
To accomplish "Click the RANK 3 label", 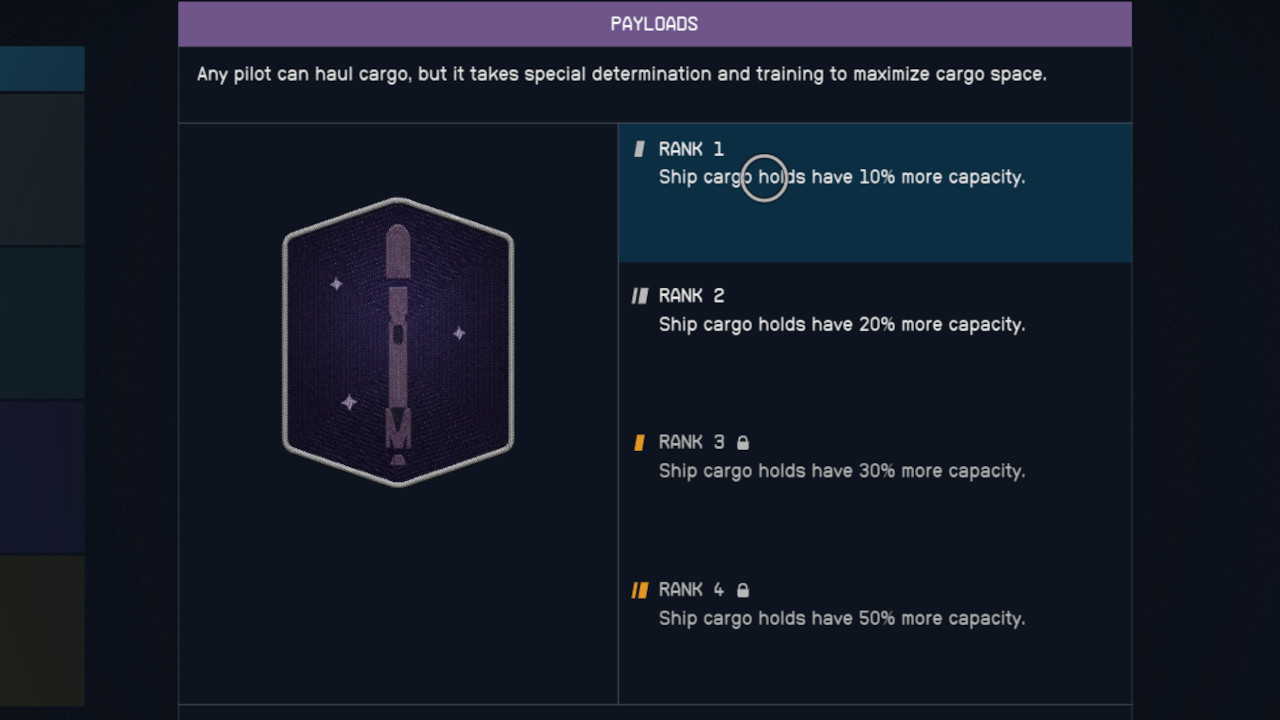I will (691, 443).
